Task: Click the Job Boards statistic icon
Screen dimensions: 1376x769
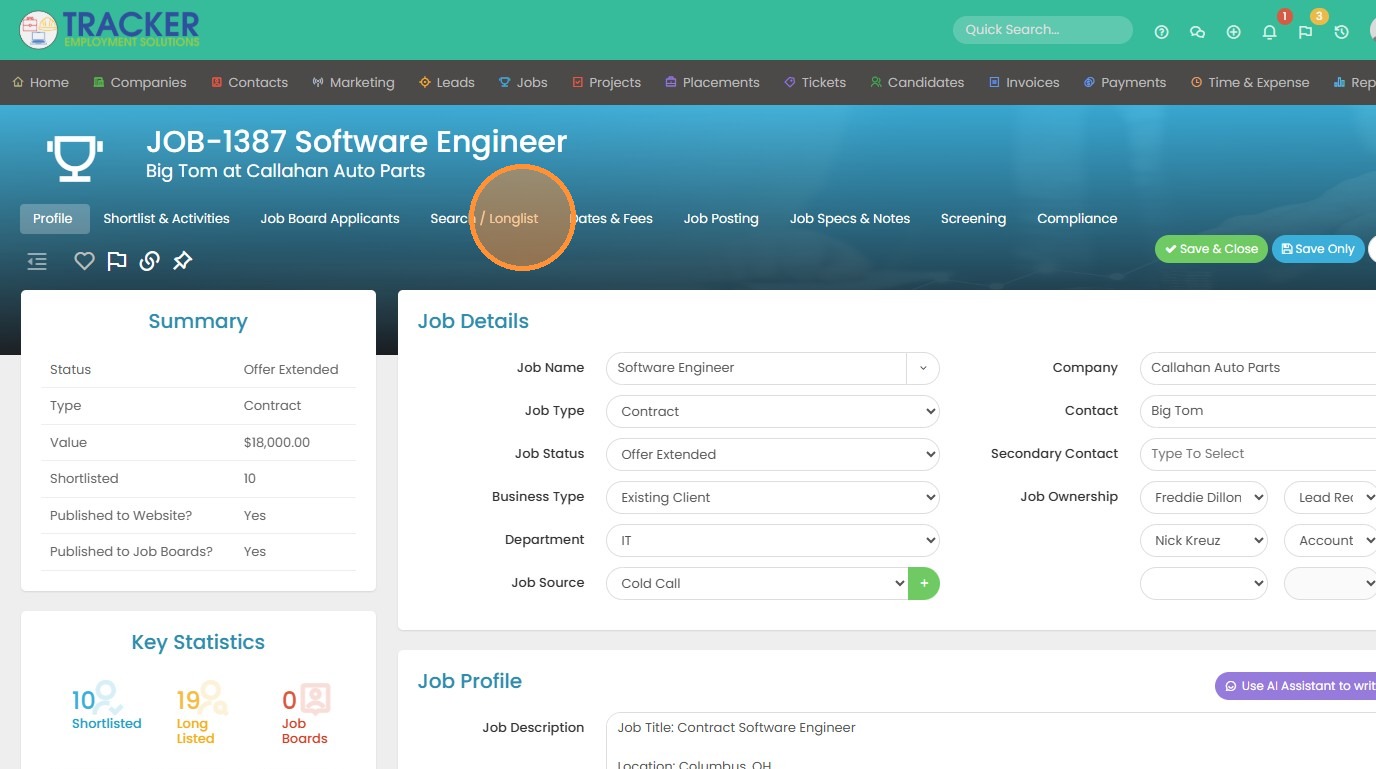Action: [x=316, y=698]
